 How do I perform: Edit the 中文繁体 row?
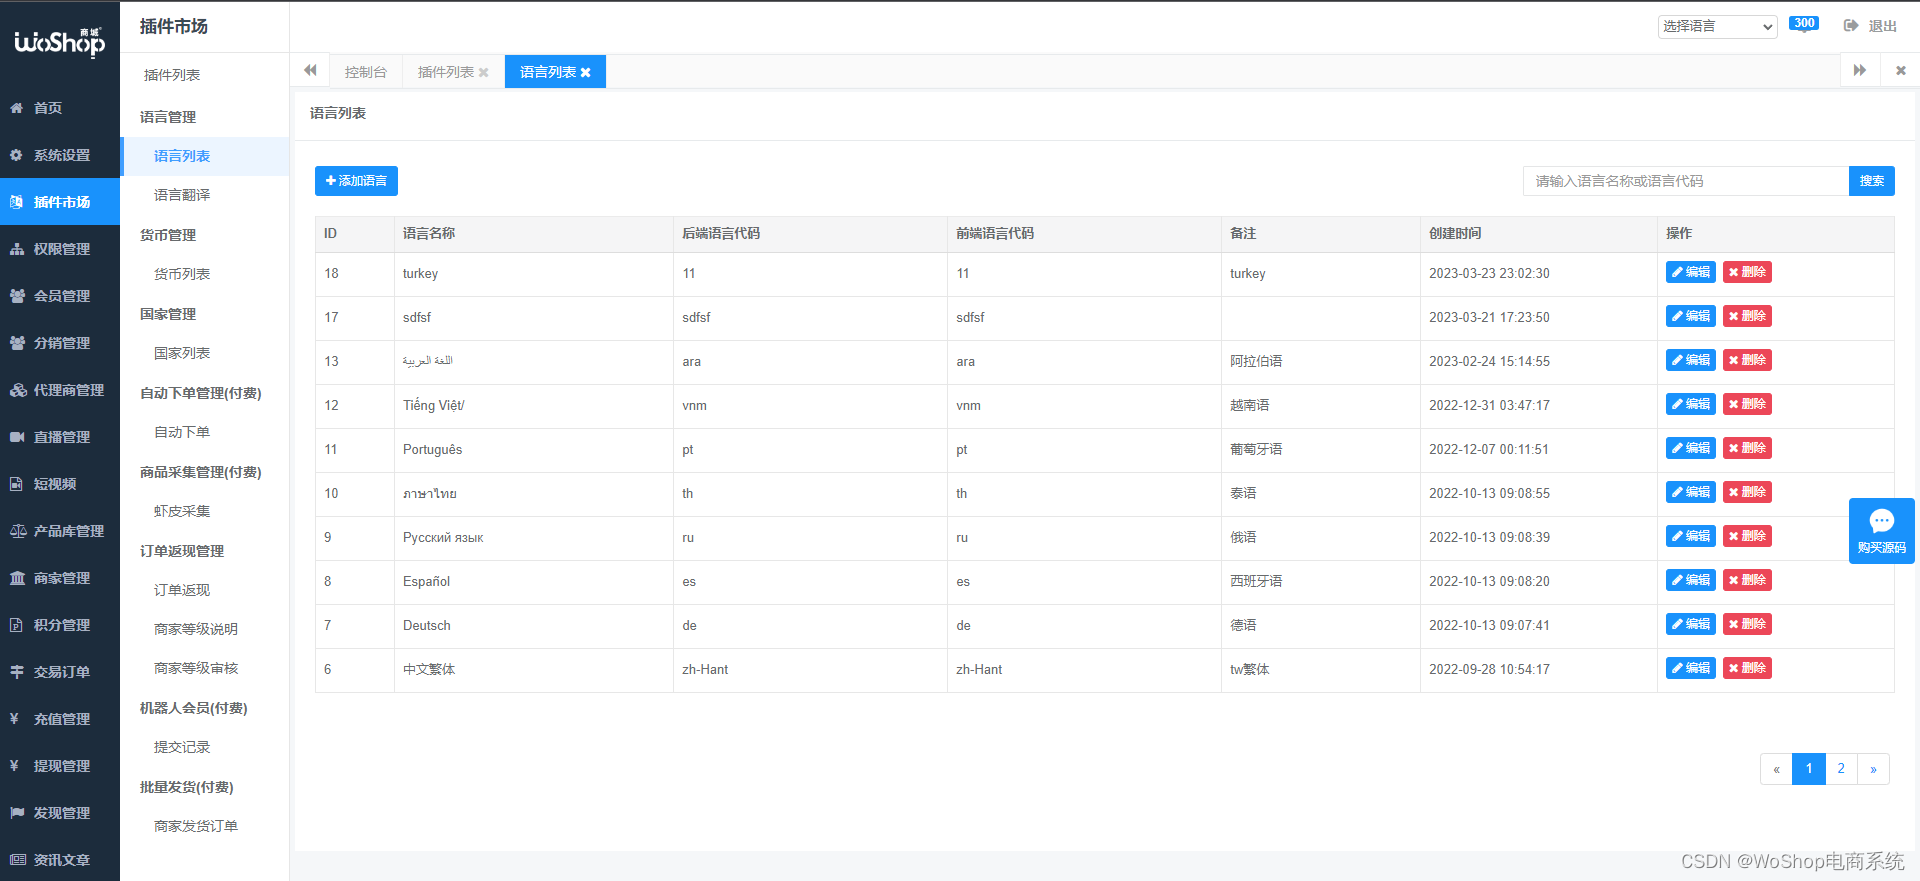coord(1691,668)
